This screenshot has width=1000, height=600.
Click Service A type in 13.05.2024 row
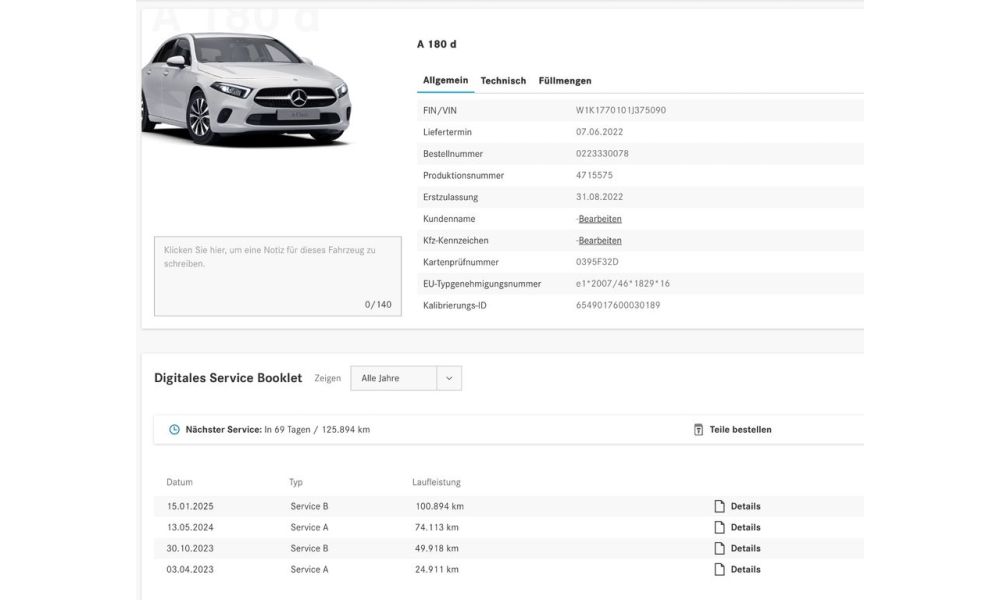(309, 527)
